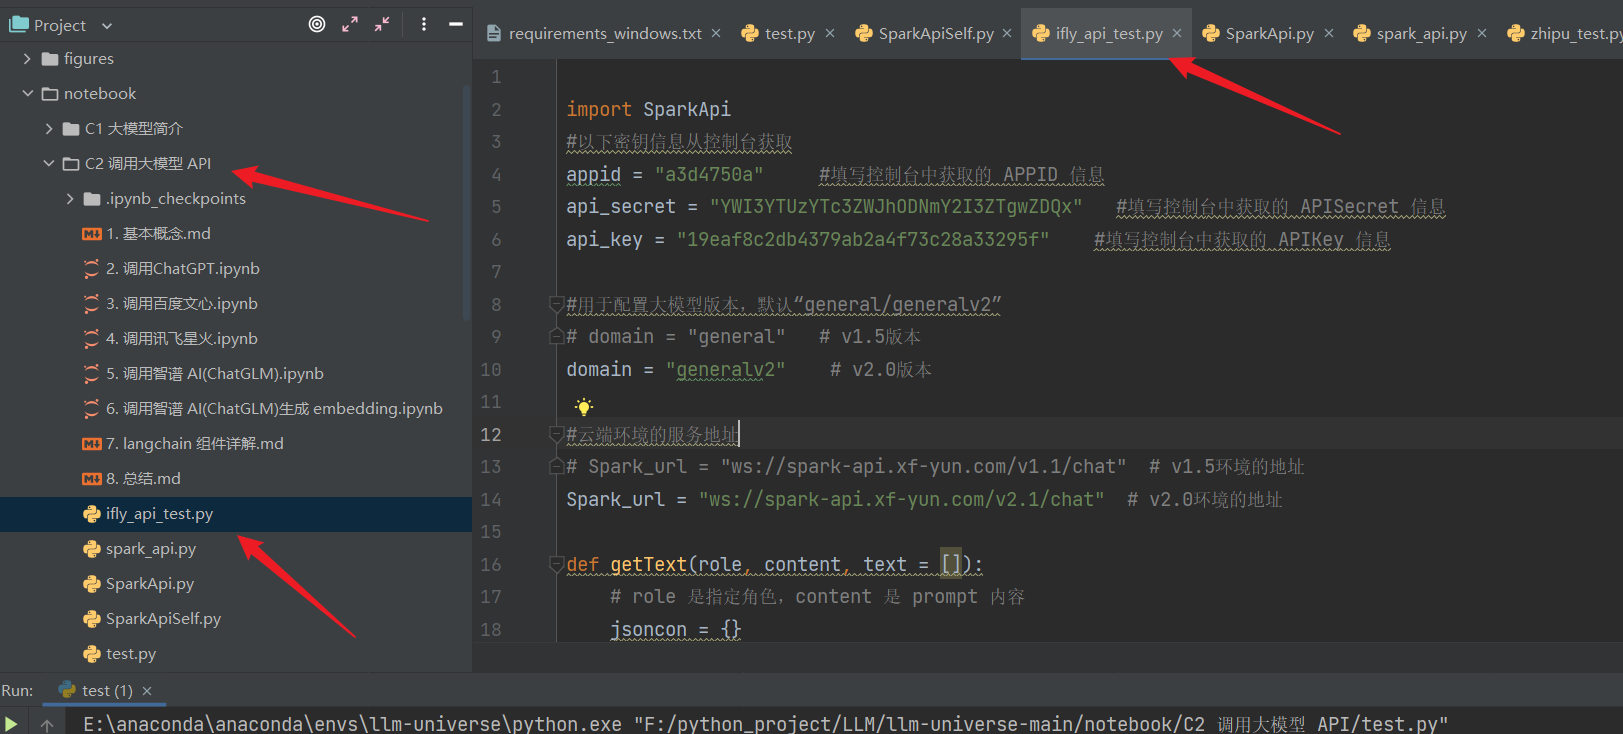
Task: Collapse the C2 调用大模型 API folder
Action: (49, 164)
